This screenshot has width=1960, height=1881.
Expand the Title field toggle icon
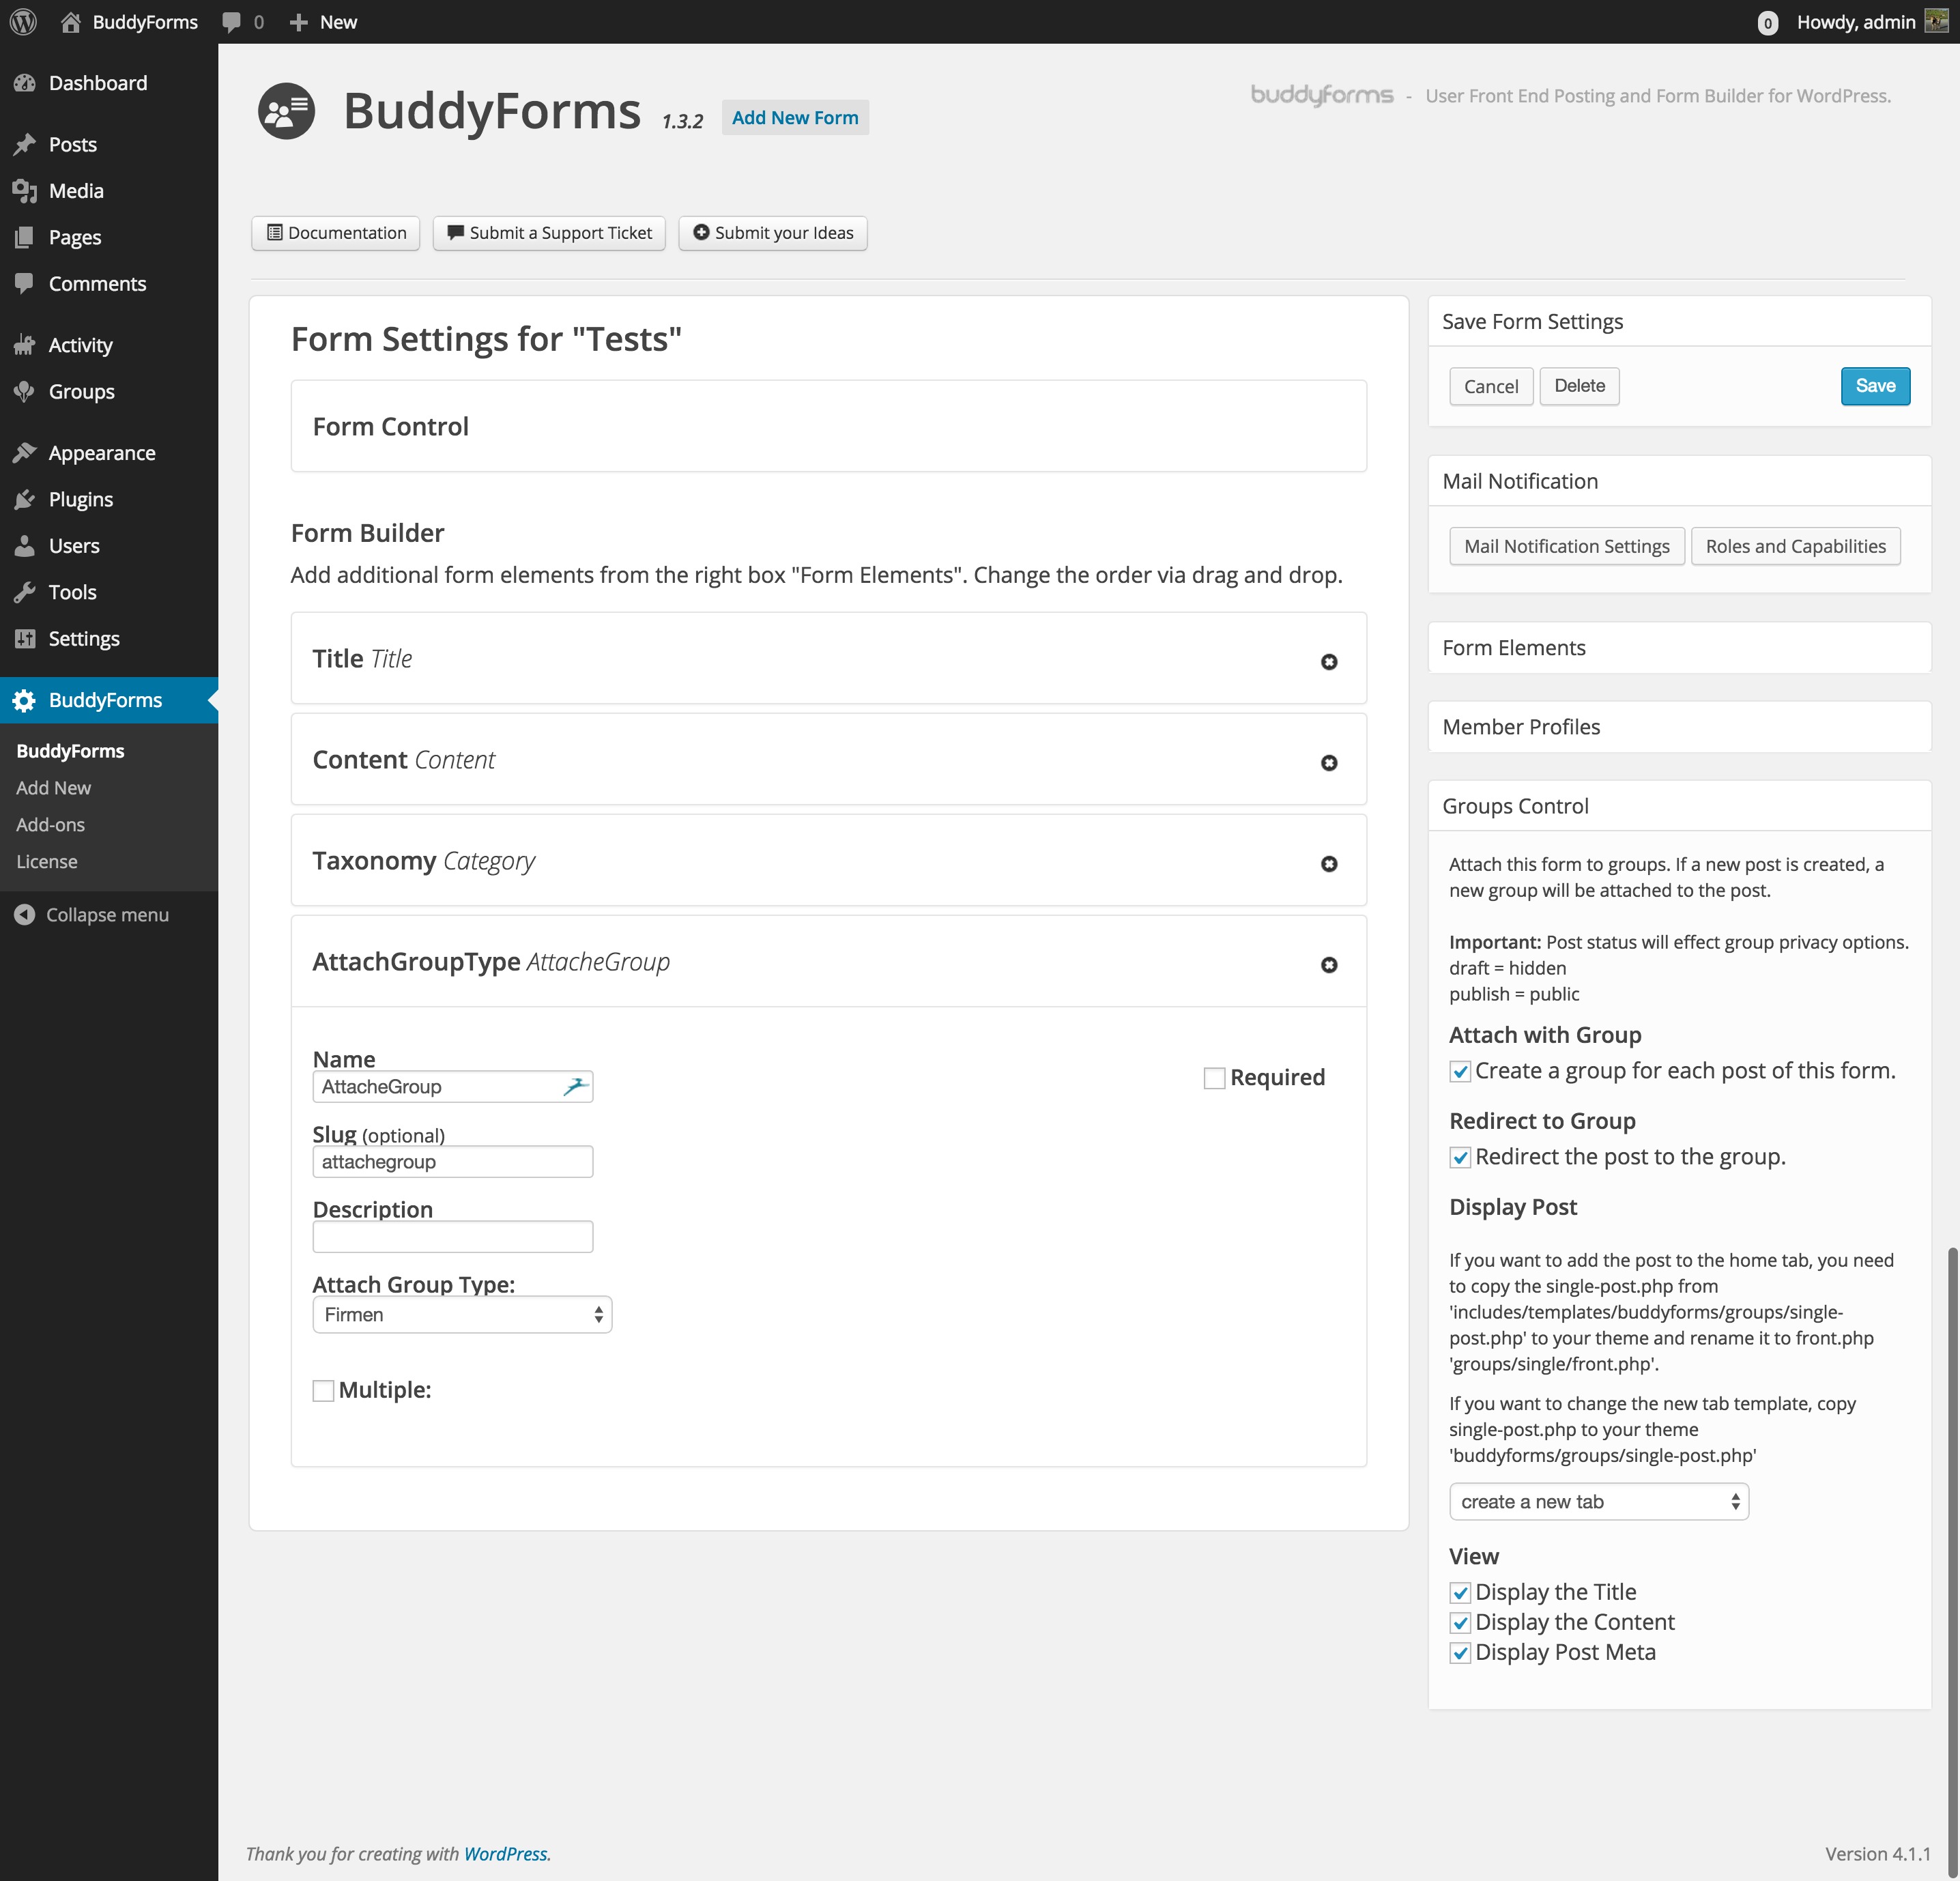tap(1329, 661)
